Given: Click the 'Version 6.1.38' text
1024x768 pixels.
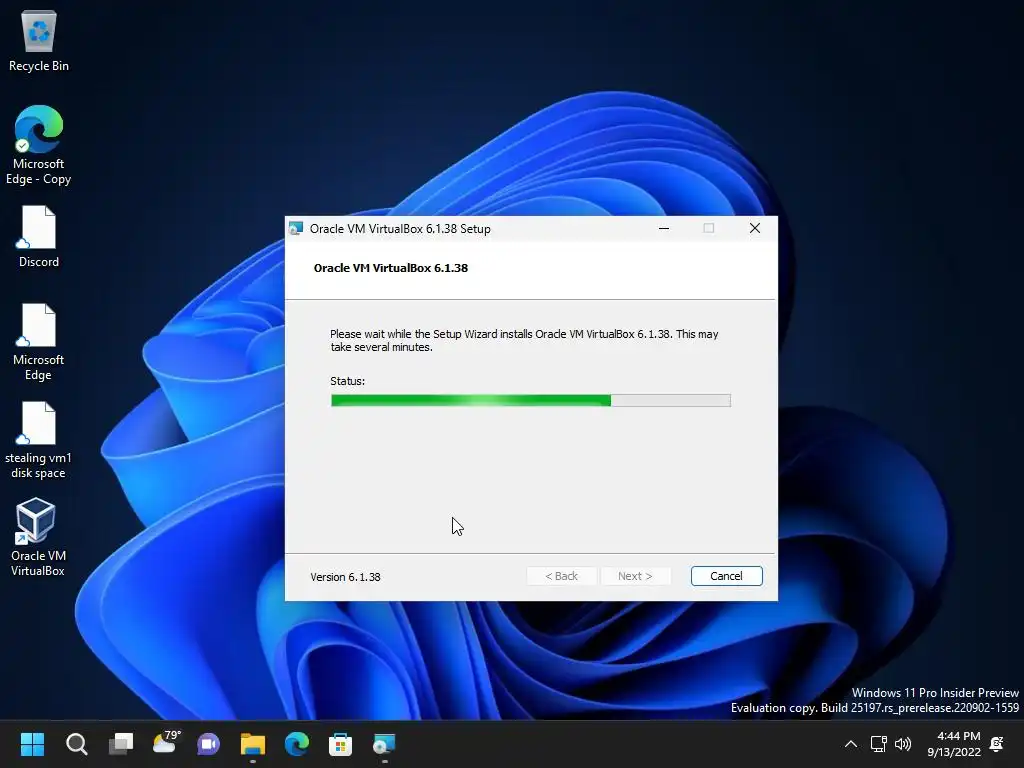Looking at the screenshot, I should pos(345,577).
